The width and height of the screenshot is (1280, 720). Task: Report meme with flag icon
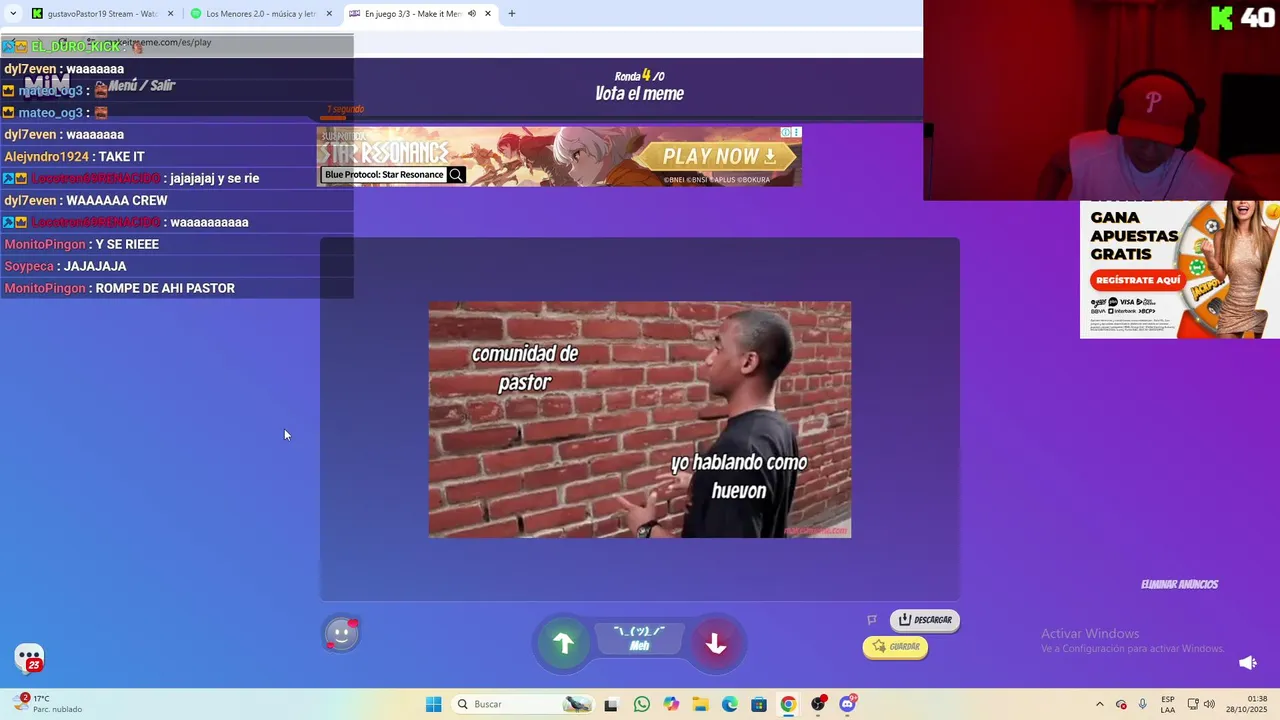pyautogui.click(x=872, y=620)
